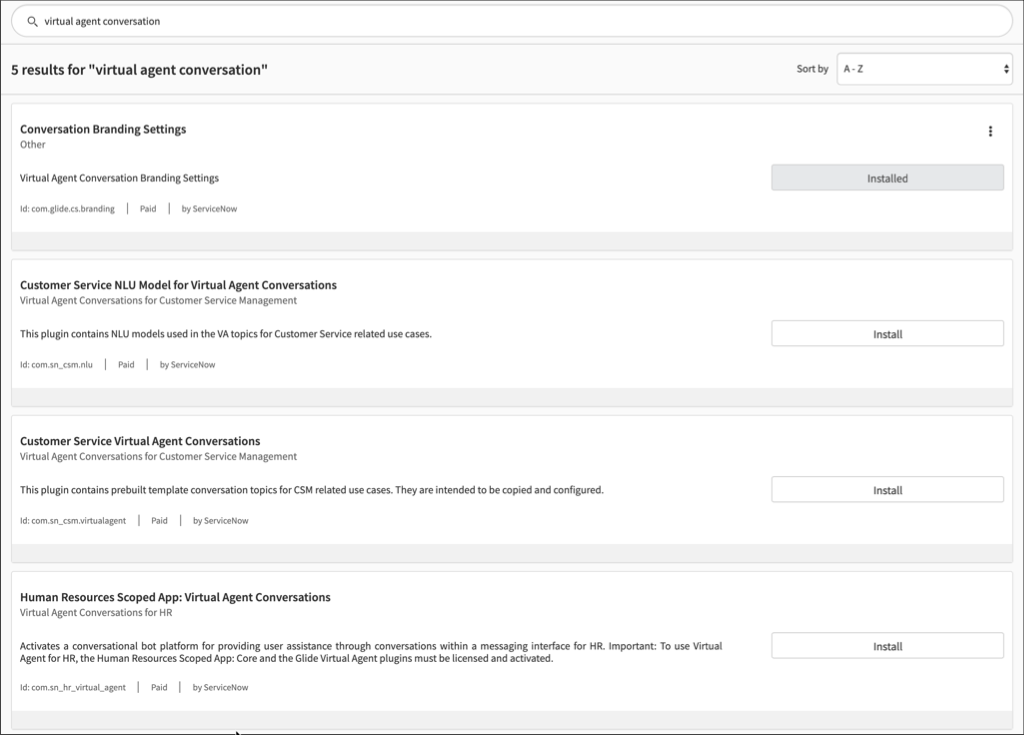Install Customer Service Virtual Agent Conversations
Image resolution: width=1024 pixels, height=735 pixels.
(886, 489)
